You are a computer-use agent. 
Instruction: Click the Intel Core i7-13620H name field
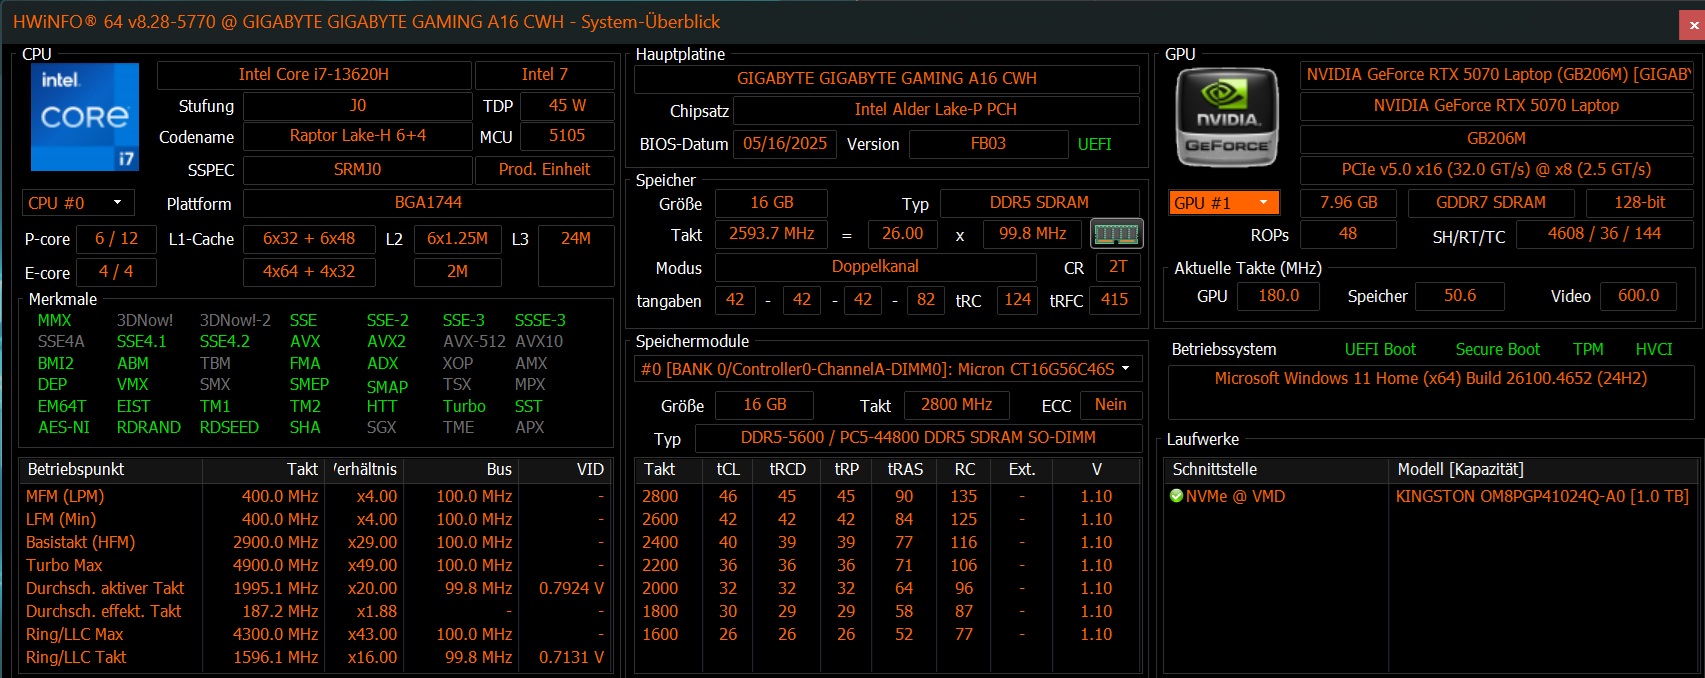click(314, 75)
